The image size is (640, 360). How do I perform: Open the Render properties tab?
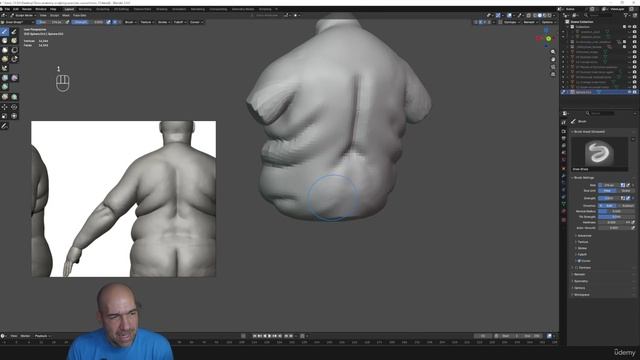[564, 131]
